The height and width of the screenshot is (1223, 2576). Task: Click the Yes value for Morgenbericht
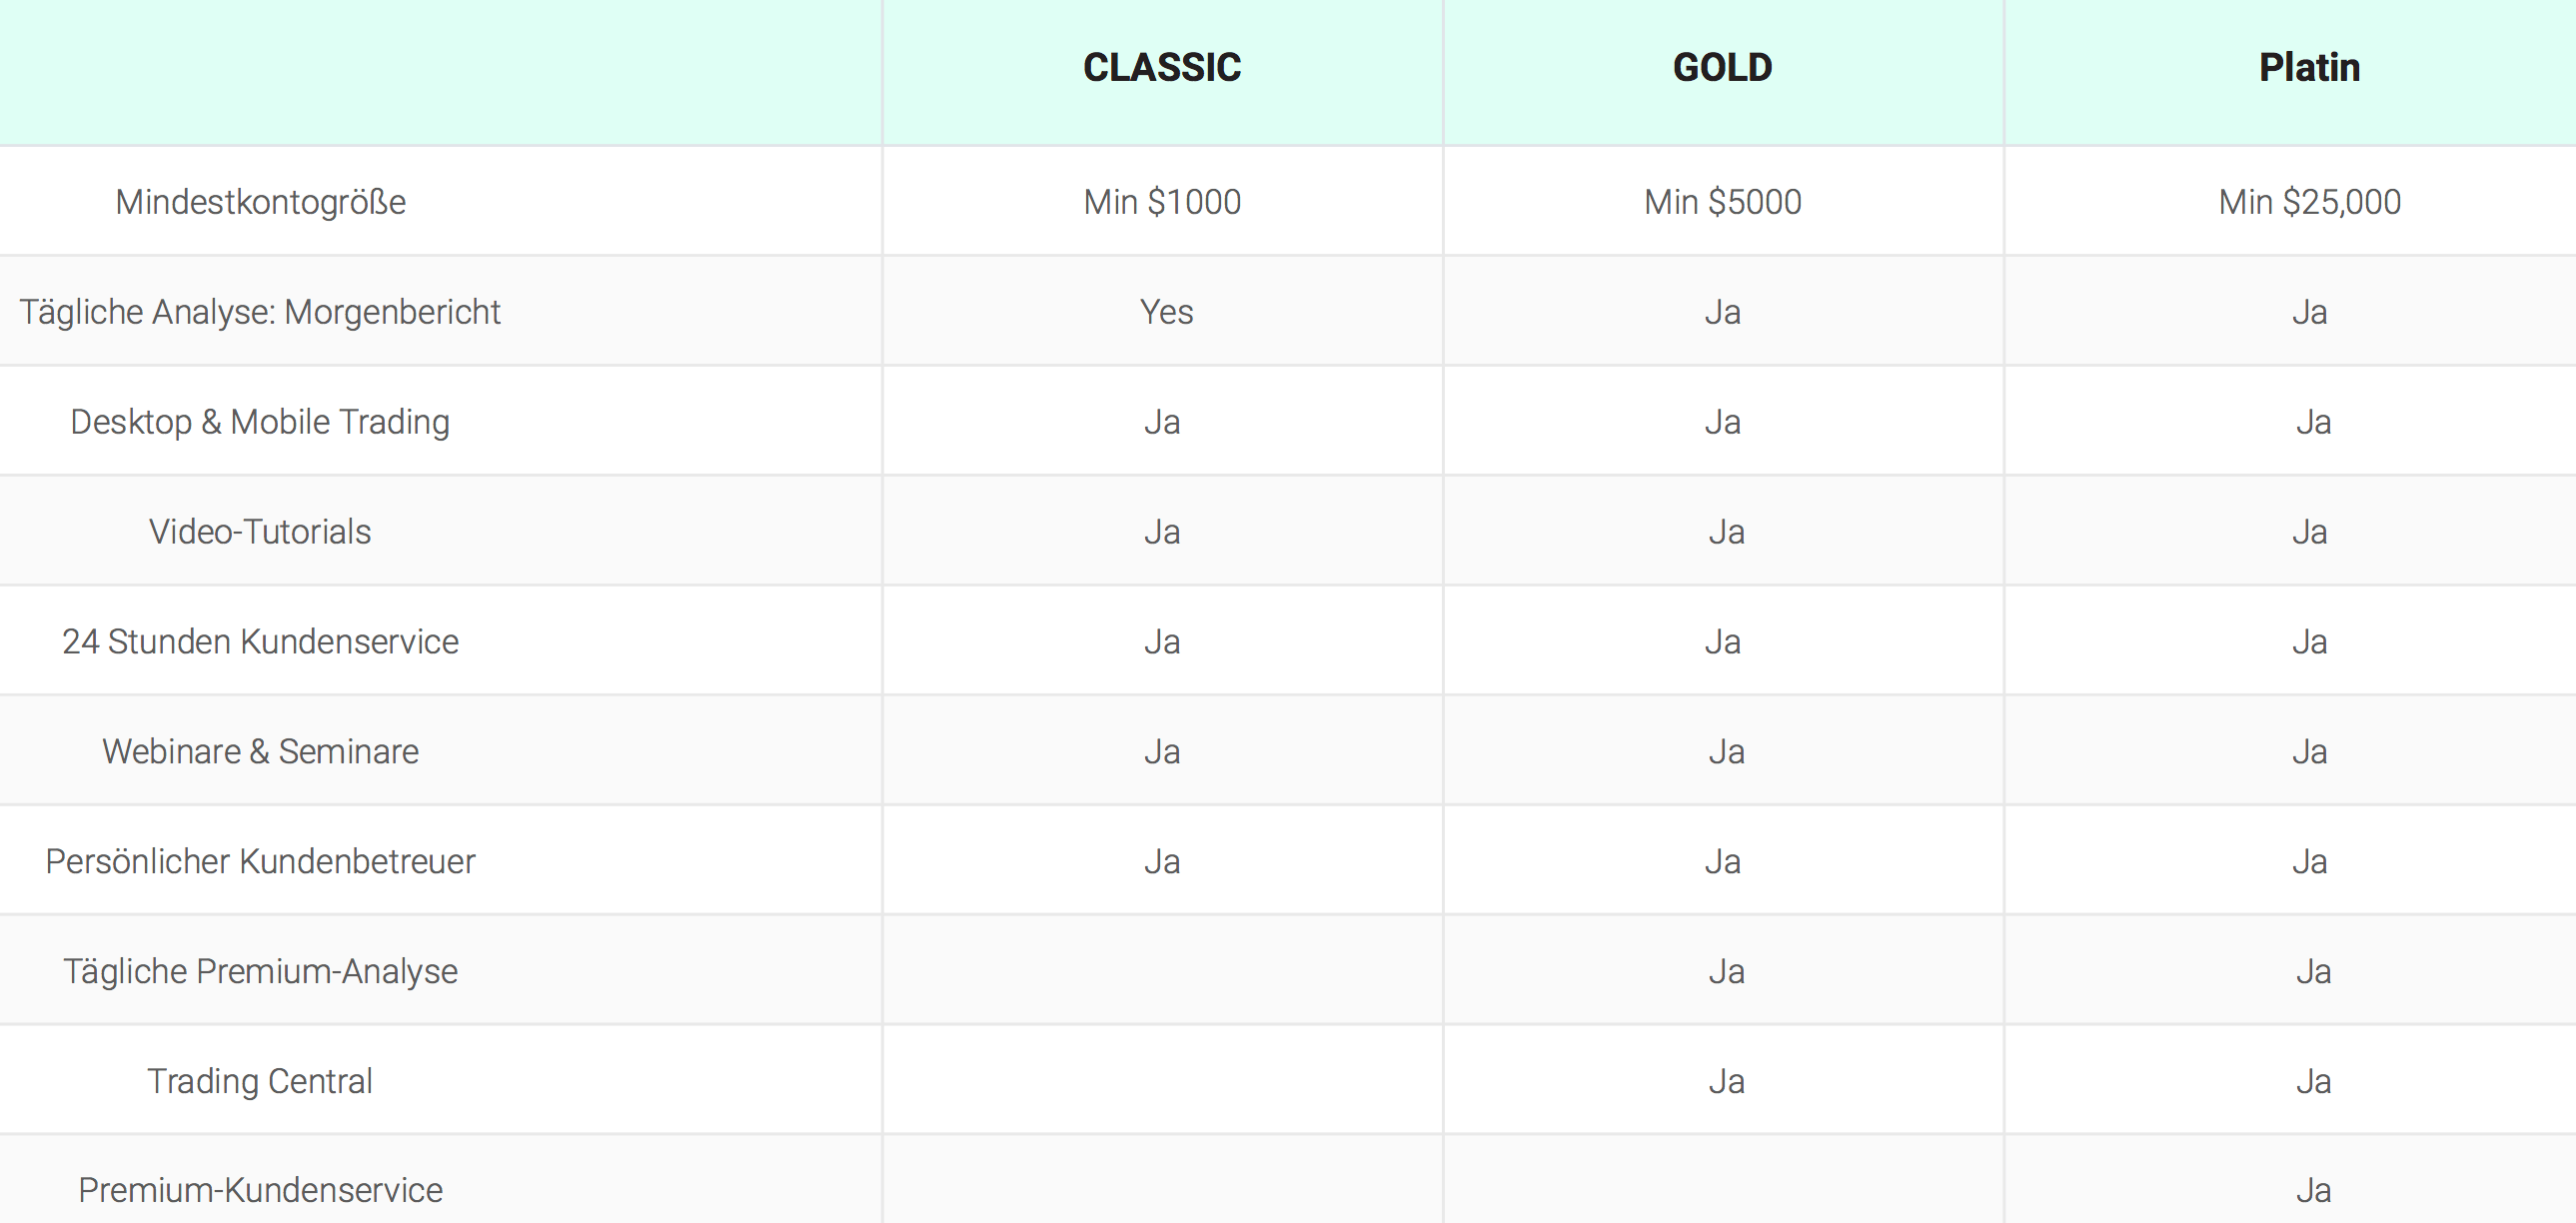1166,312
